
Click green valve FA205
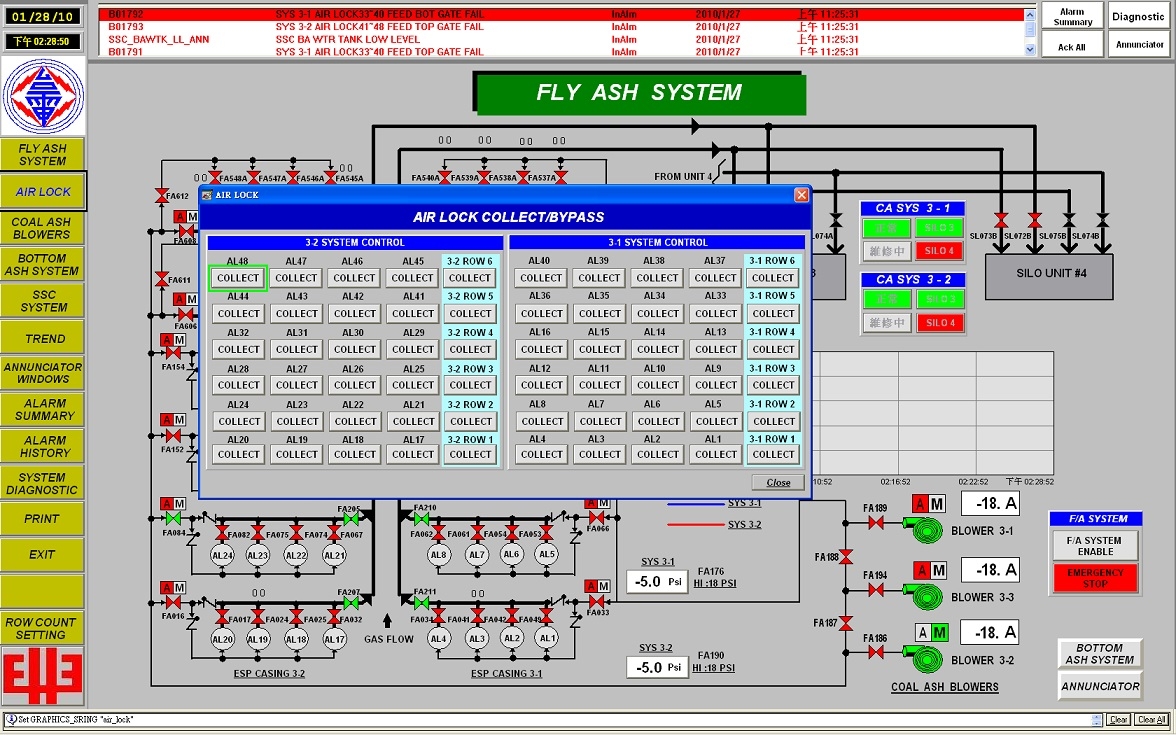(x=350, y=519)
